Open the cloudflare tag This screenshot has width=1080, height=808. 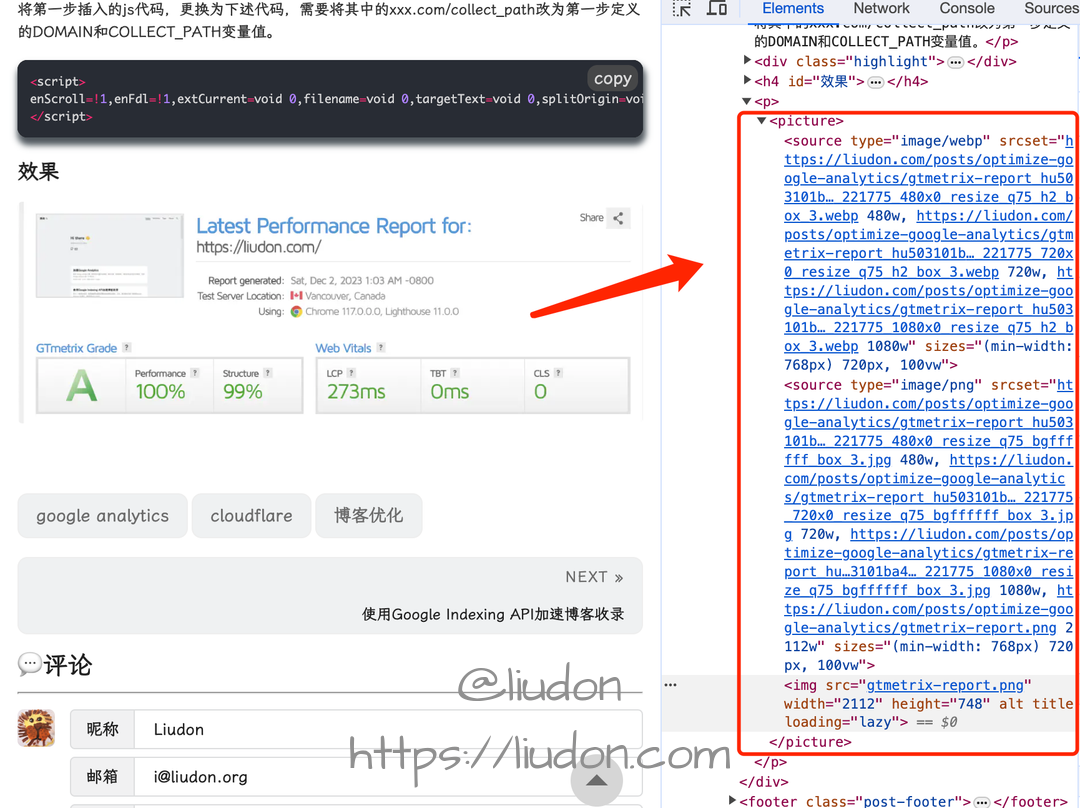[x=251, y=515]
